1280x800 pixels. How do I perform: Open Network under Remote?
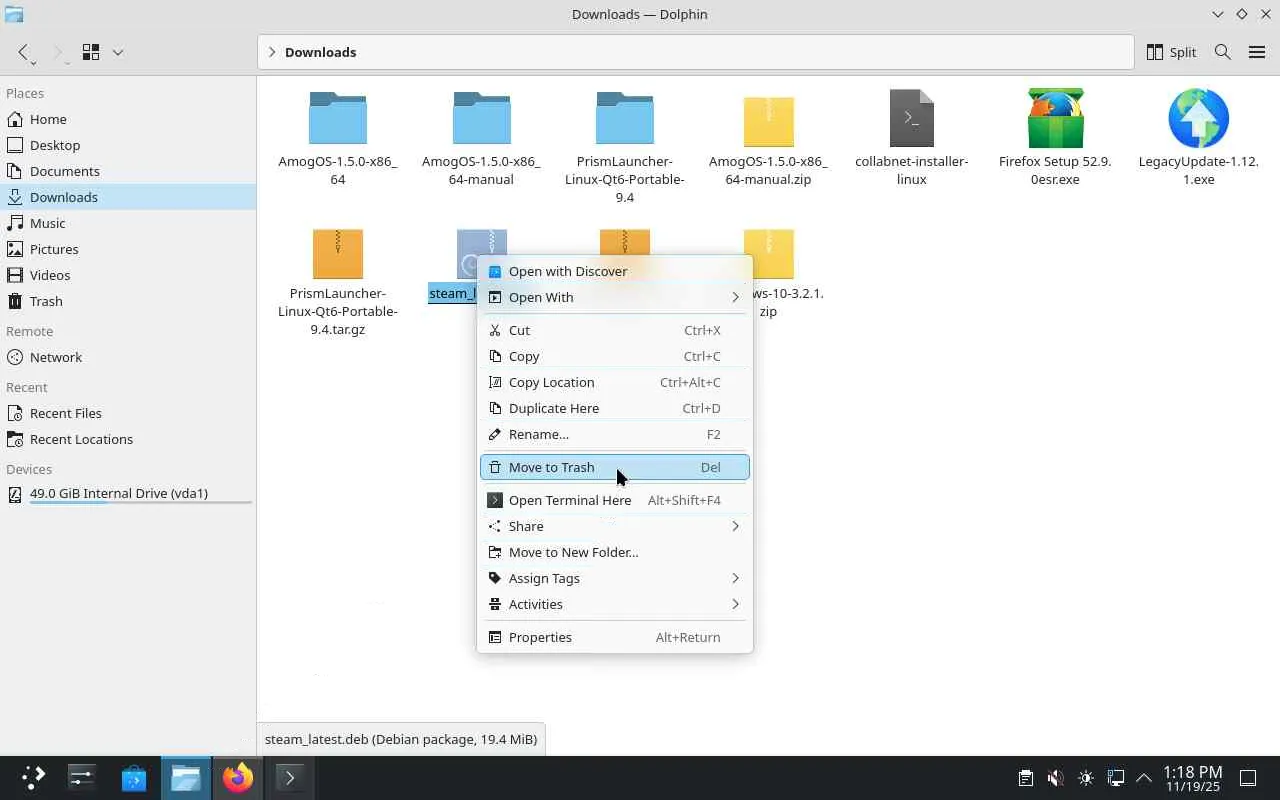click(128, 357)
